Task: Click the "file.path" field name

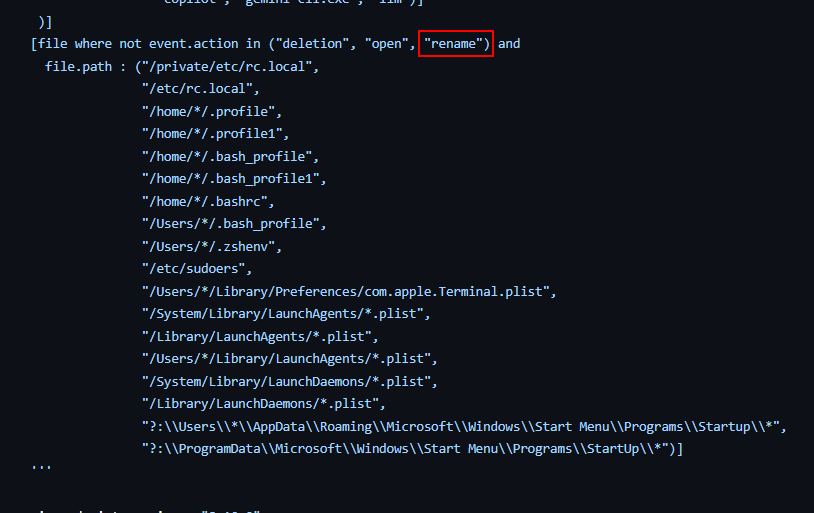Action: 78,67
